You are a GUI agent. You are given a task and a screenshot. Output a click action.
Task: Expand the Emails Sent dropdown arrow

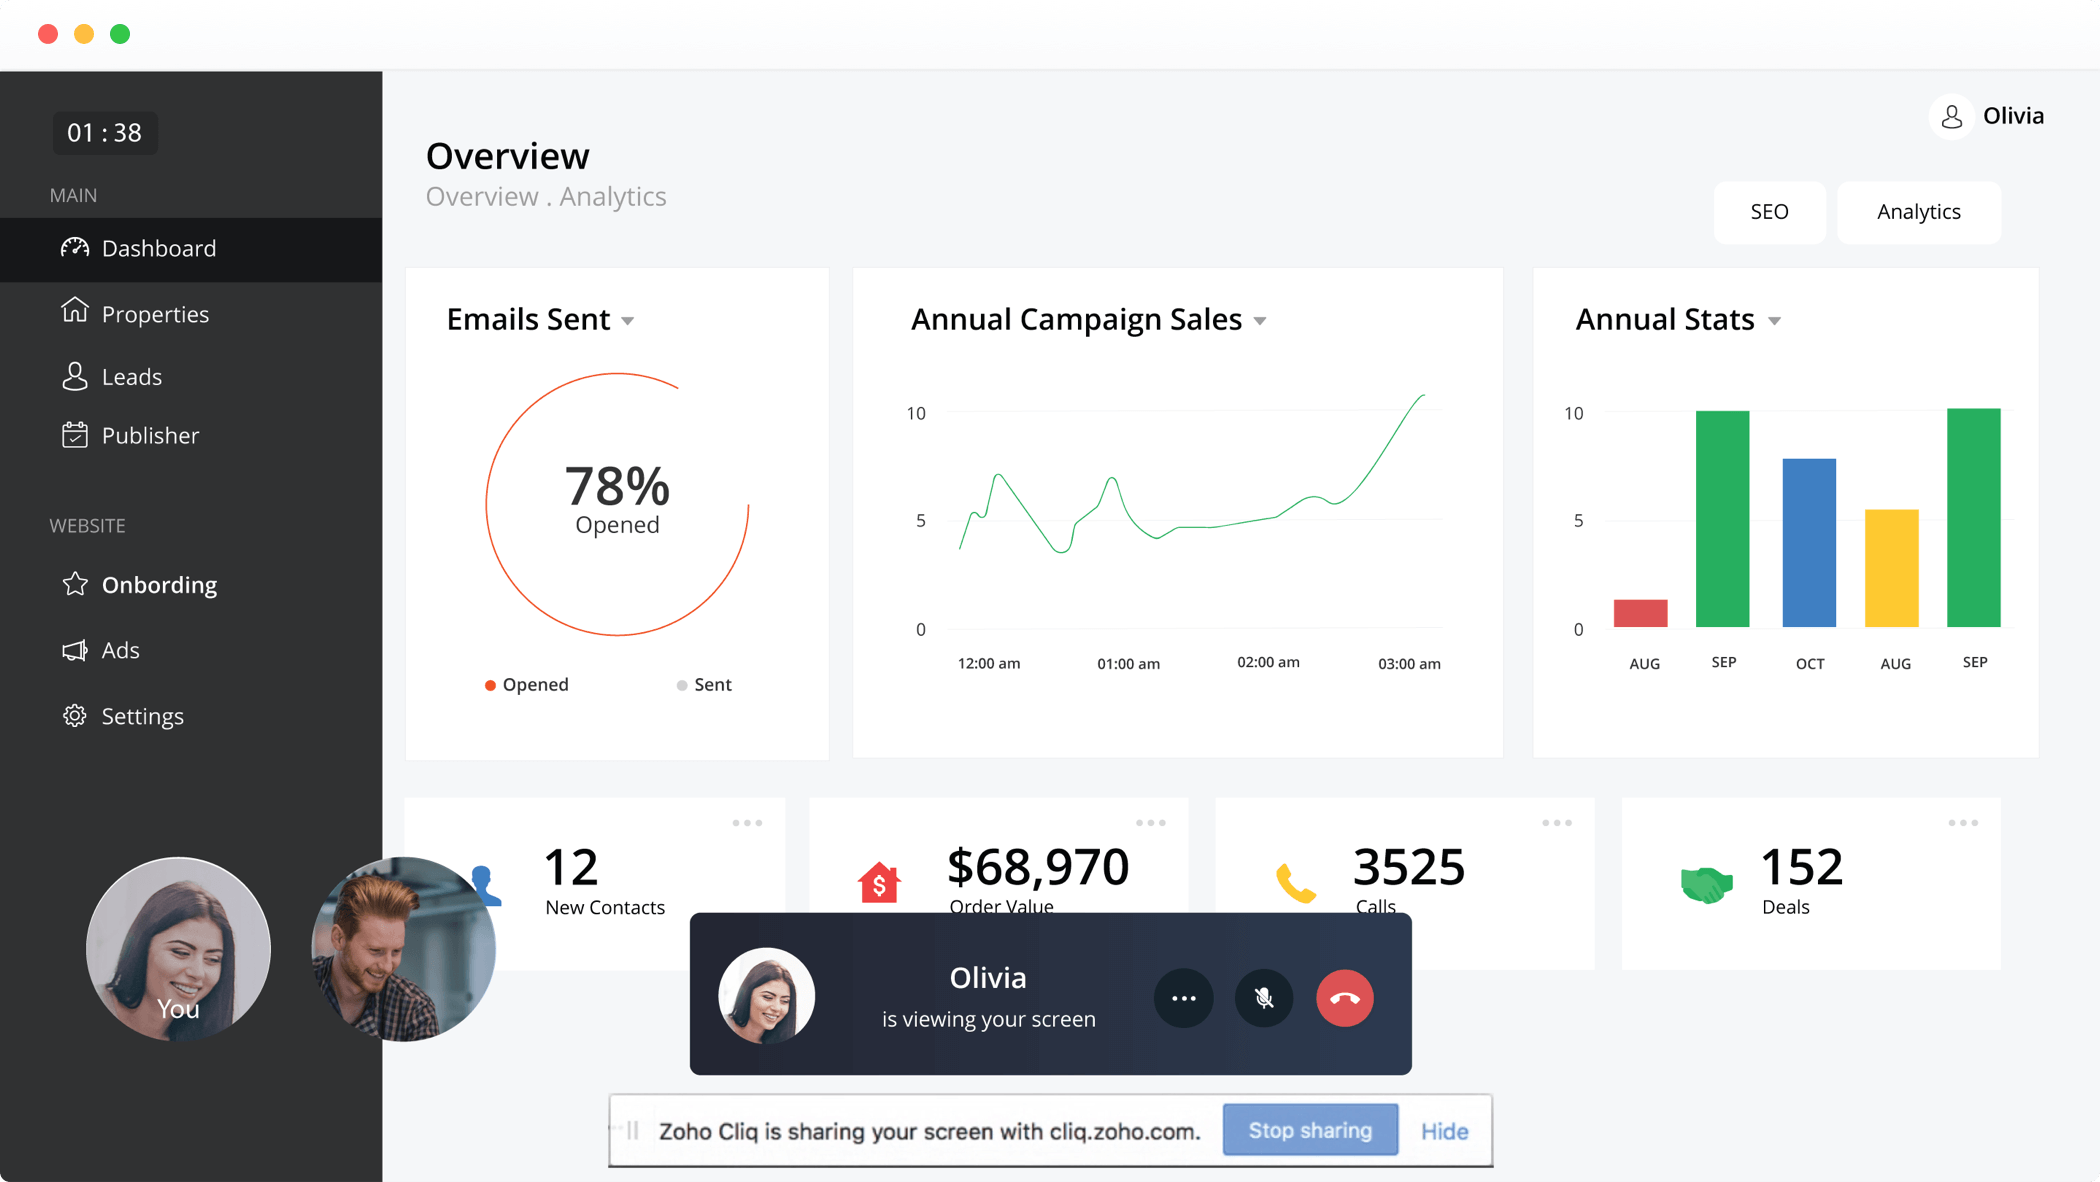coord(630,321)
